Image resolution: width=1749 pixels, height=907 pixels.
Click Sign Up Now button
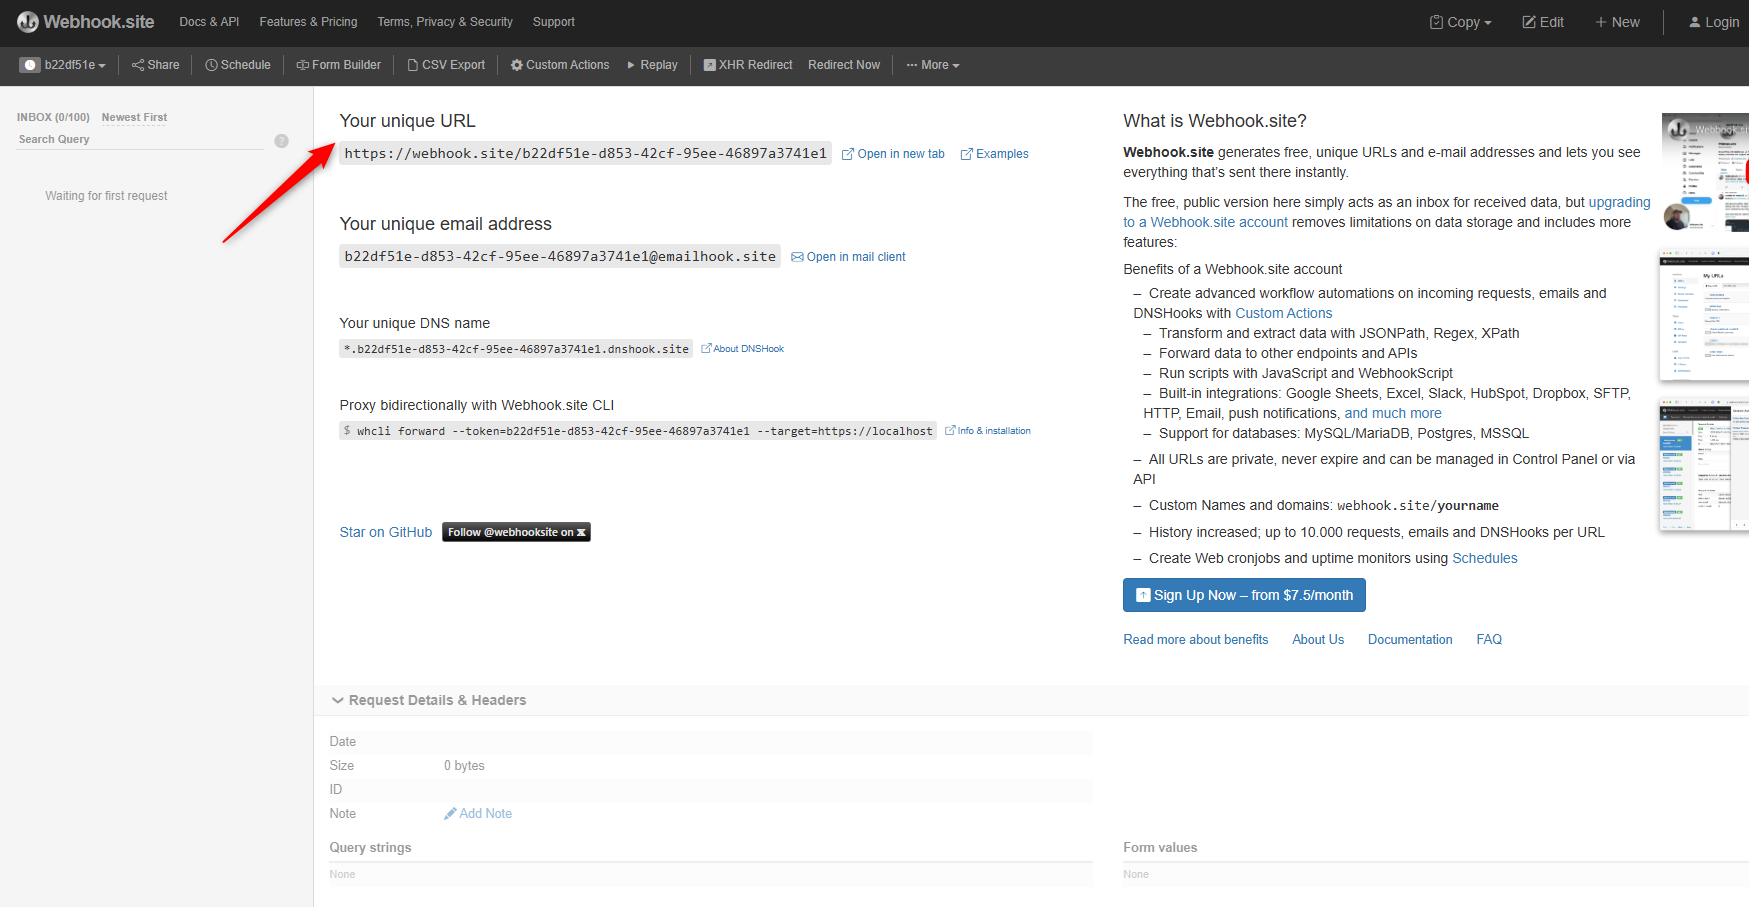pyautogui.click(x=1244, y=595)
